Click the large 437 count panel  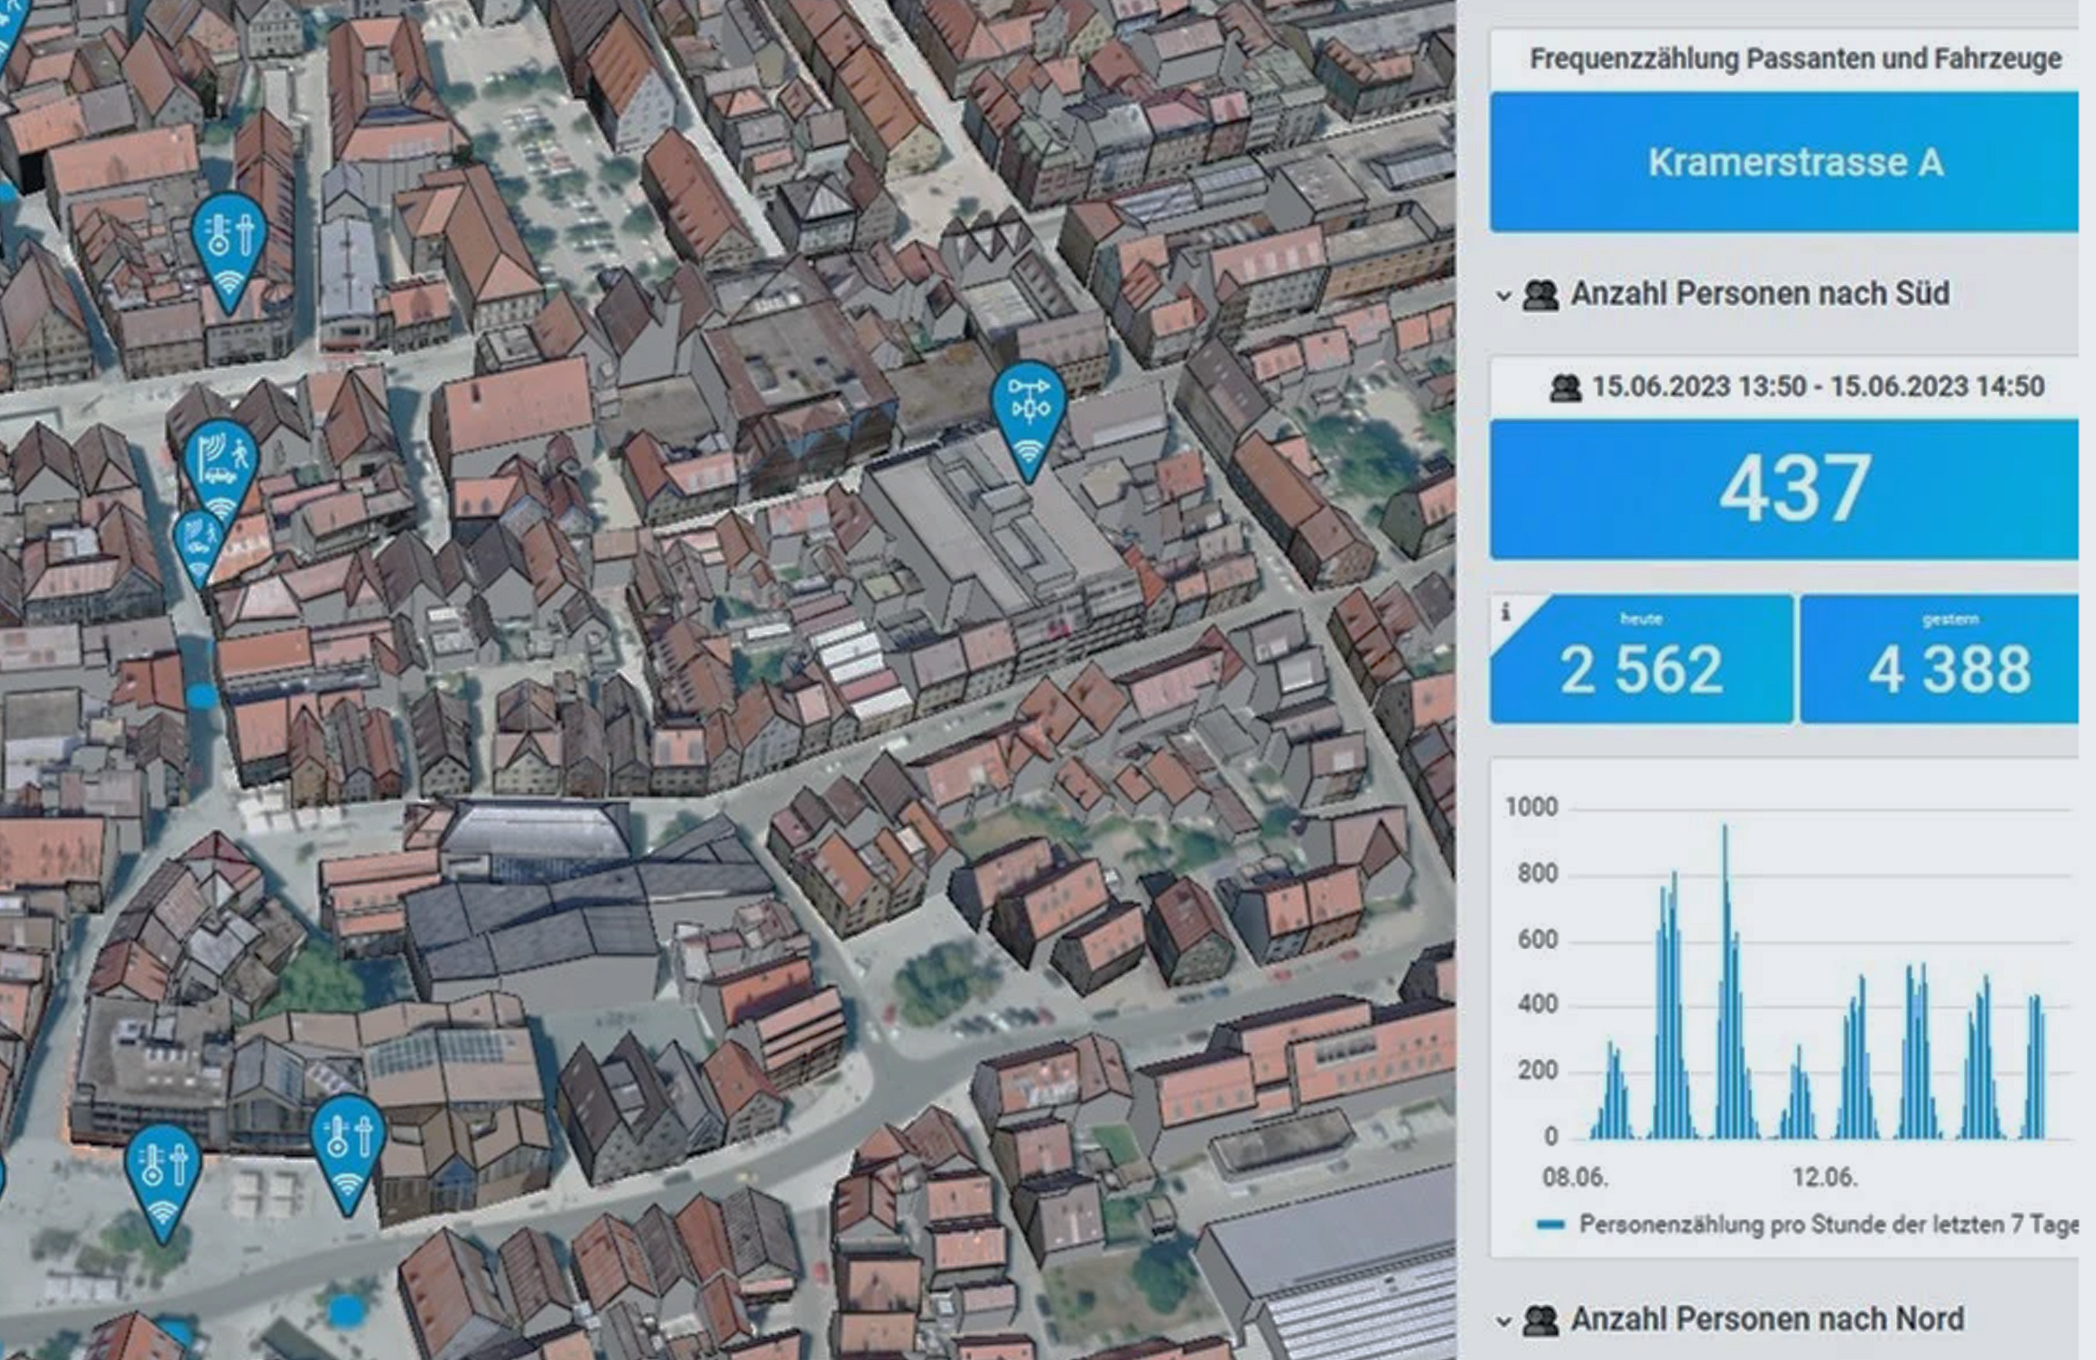click(1790, 490)
